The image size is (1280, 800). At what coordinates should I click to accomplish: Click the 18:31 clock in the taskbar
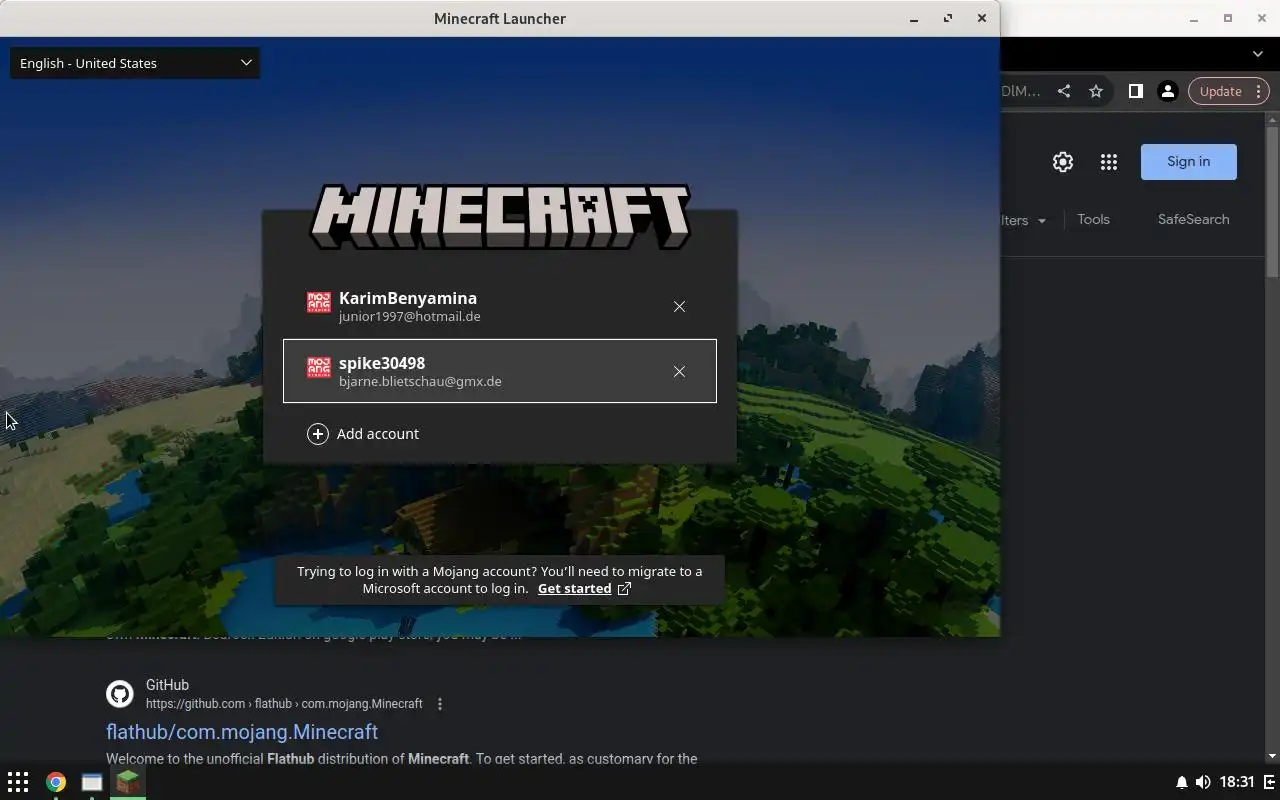(x=1237, y=782)
